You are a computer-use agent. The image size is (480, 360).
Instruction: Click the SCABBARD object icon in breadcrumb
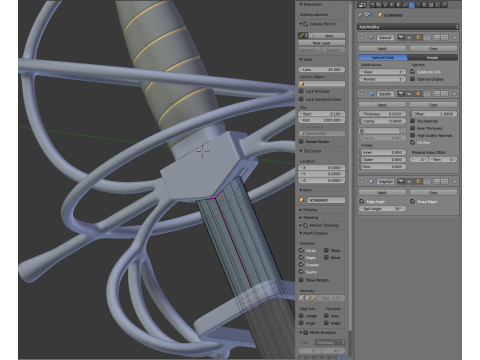coord(380,15)
